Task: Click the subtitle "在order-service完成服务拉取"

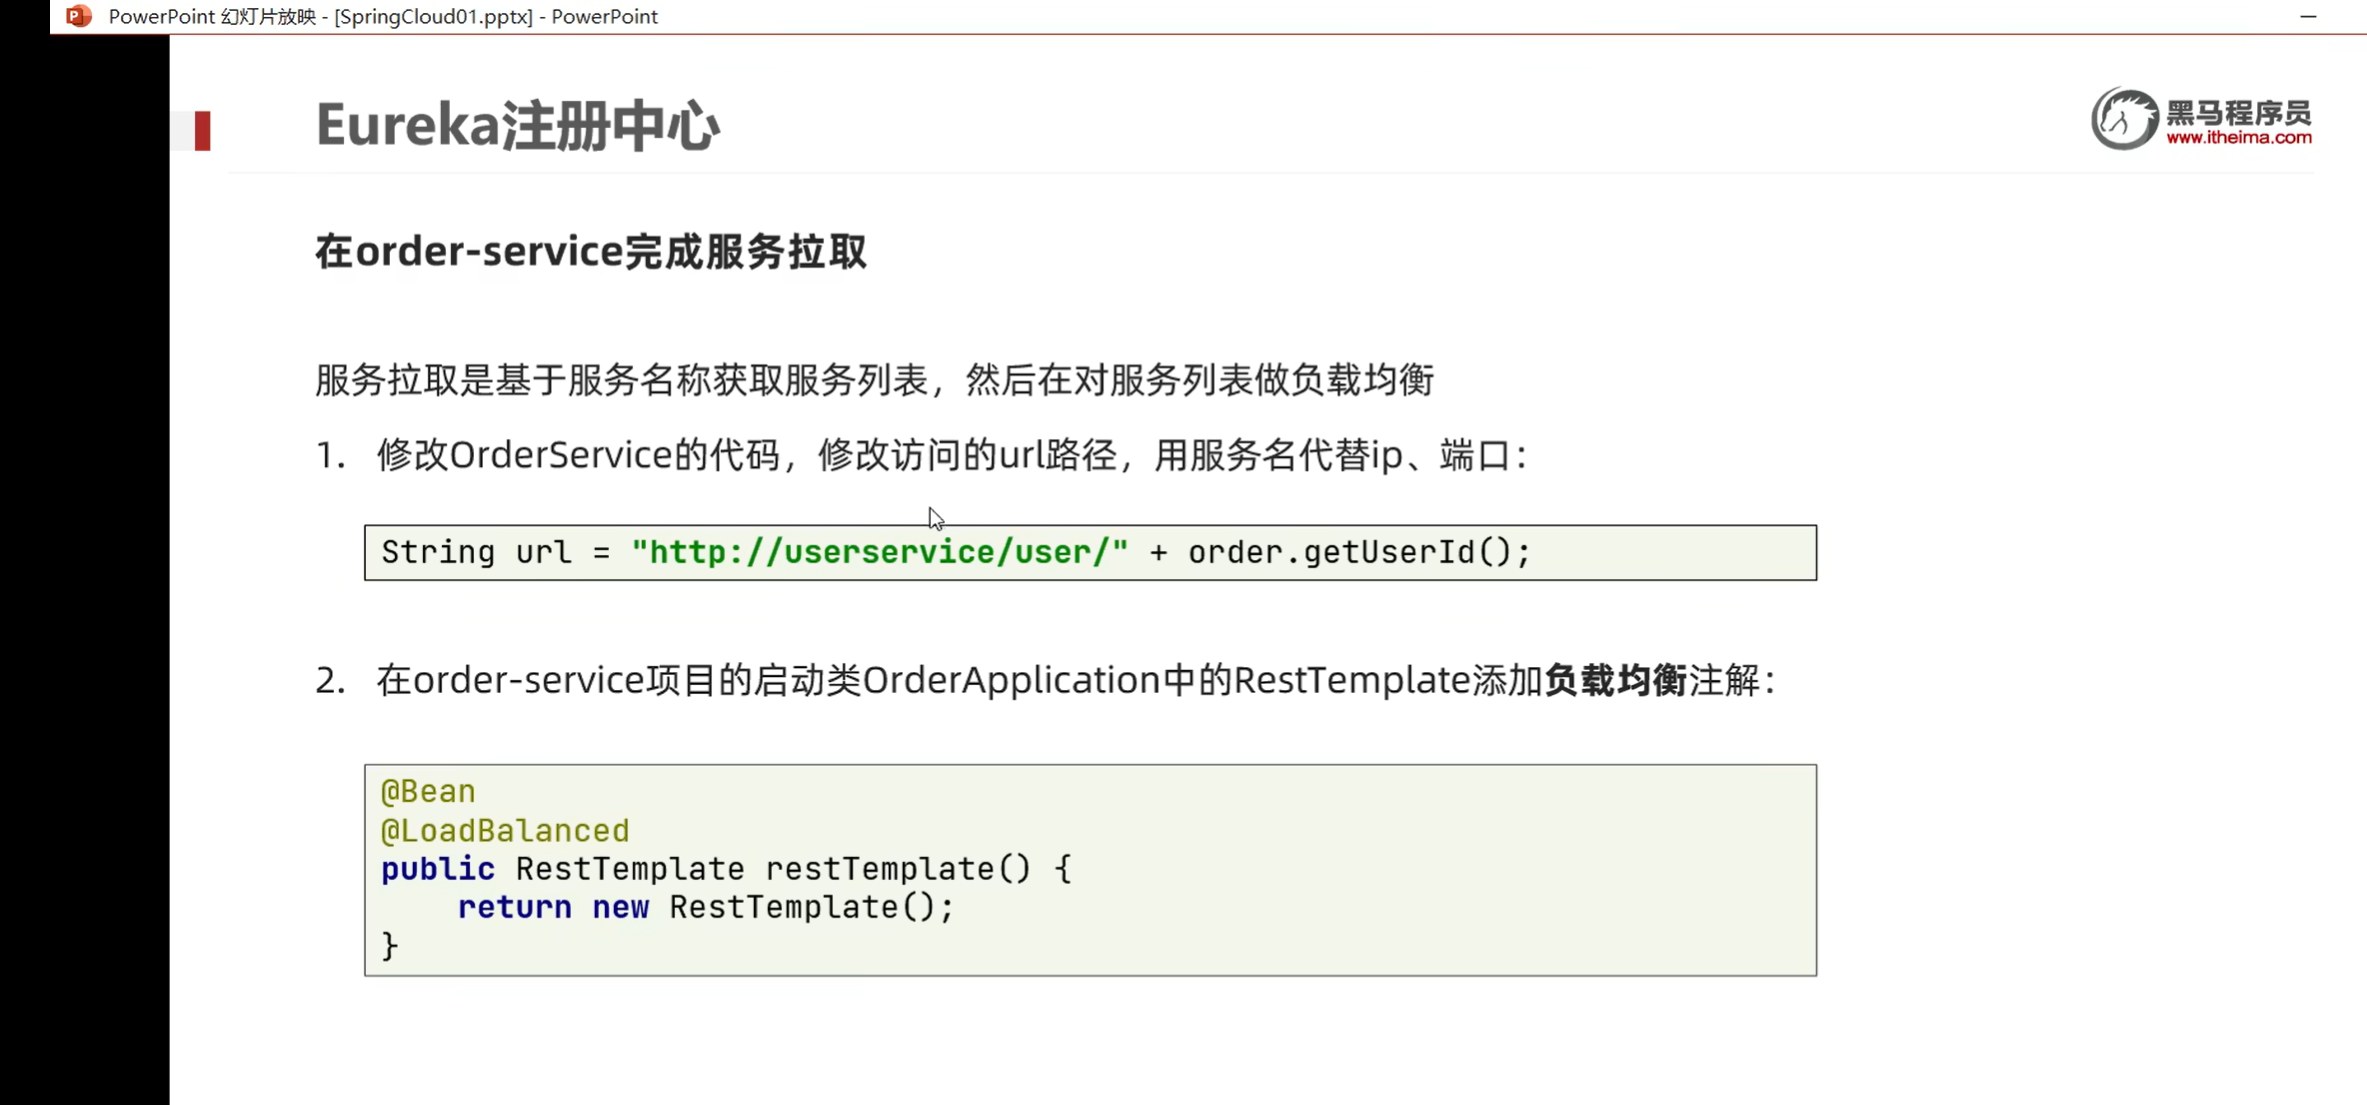Action: (x=590, y=251)
